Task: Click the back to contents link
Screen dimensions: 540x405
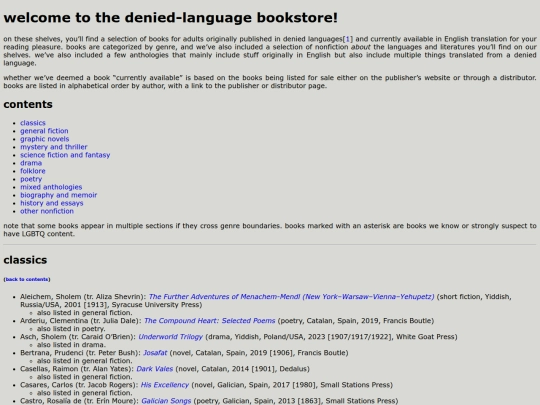Action: (x=27, y=279)
